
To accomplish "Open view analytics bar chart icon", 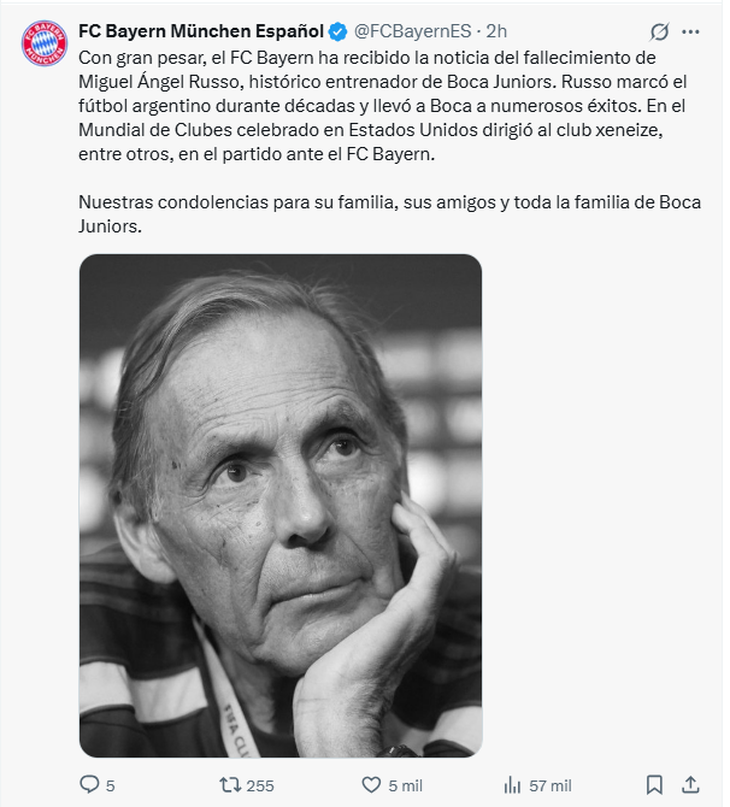I will point(513,784).
